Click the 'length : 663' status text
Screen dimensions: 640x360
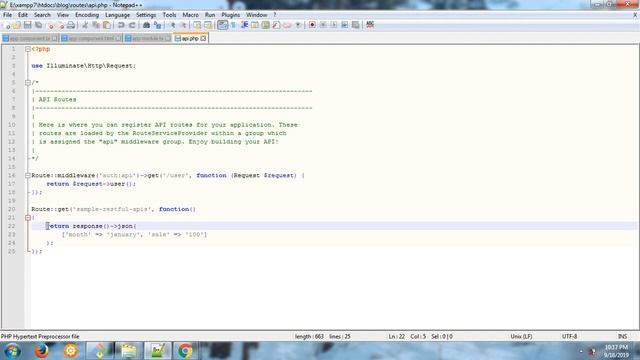coord(309,337)
